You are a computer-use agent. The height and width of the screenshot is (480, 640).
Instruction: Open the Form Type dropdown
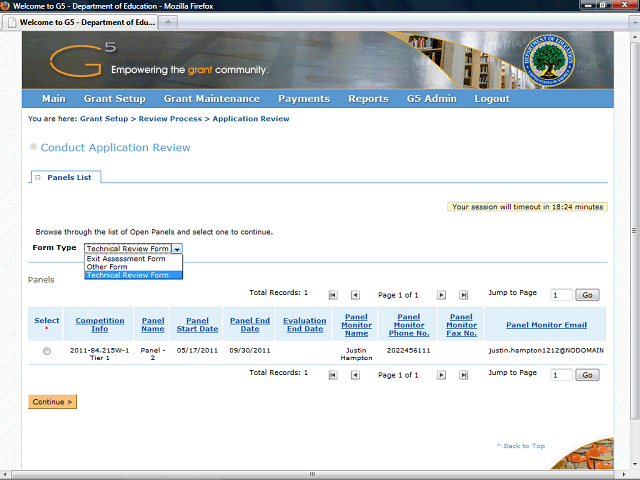(177, 248)
